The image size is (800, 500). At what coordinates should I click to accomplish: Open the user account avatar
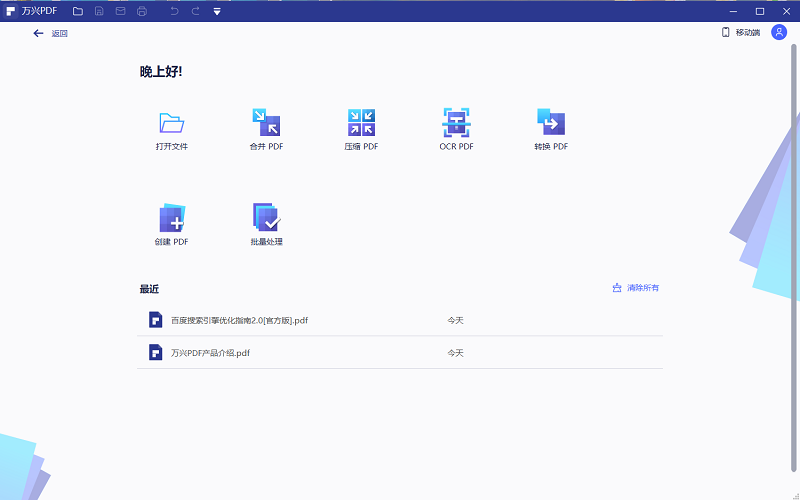(779, 32)
